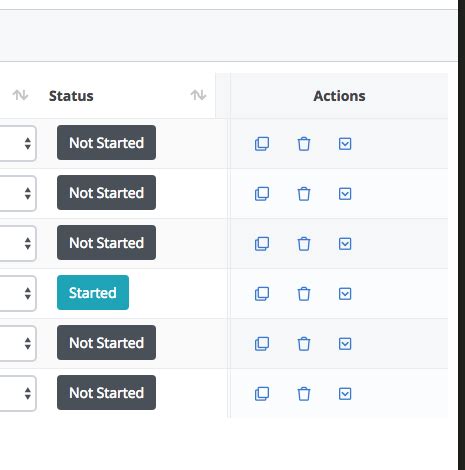Delete the first row using the trash icon
This screenshot has width=465, height=470.
click(x=304, y=144)
